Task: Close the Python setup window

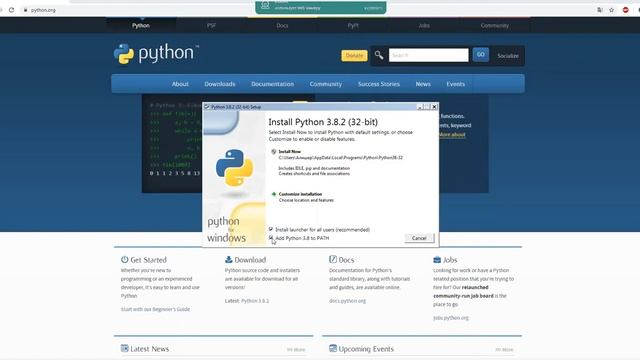Action: point(434,107)
